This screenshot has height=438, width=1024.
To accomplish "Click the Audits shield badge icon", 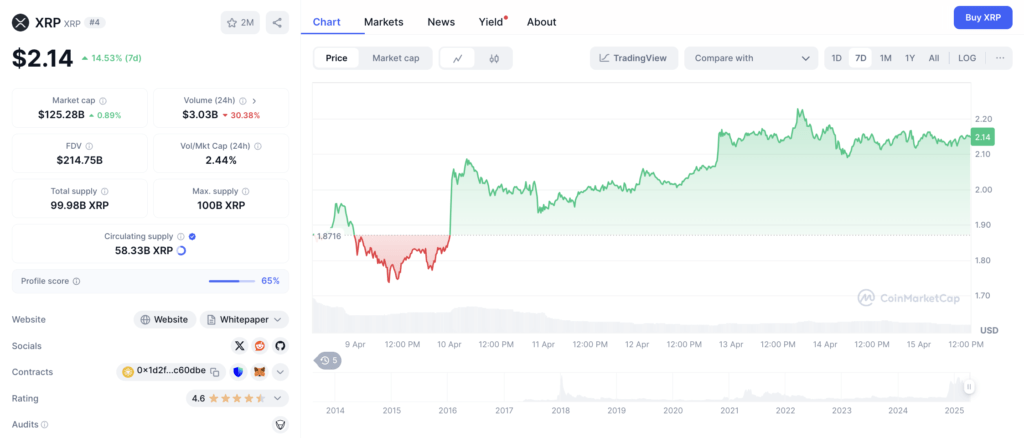I will (x=280, y=424).
